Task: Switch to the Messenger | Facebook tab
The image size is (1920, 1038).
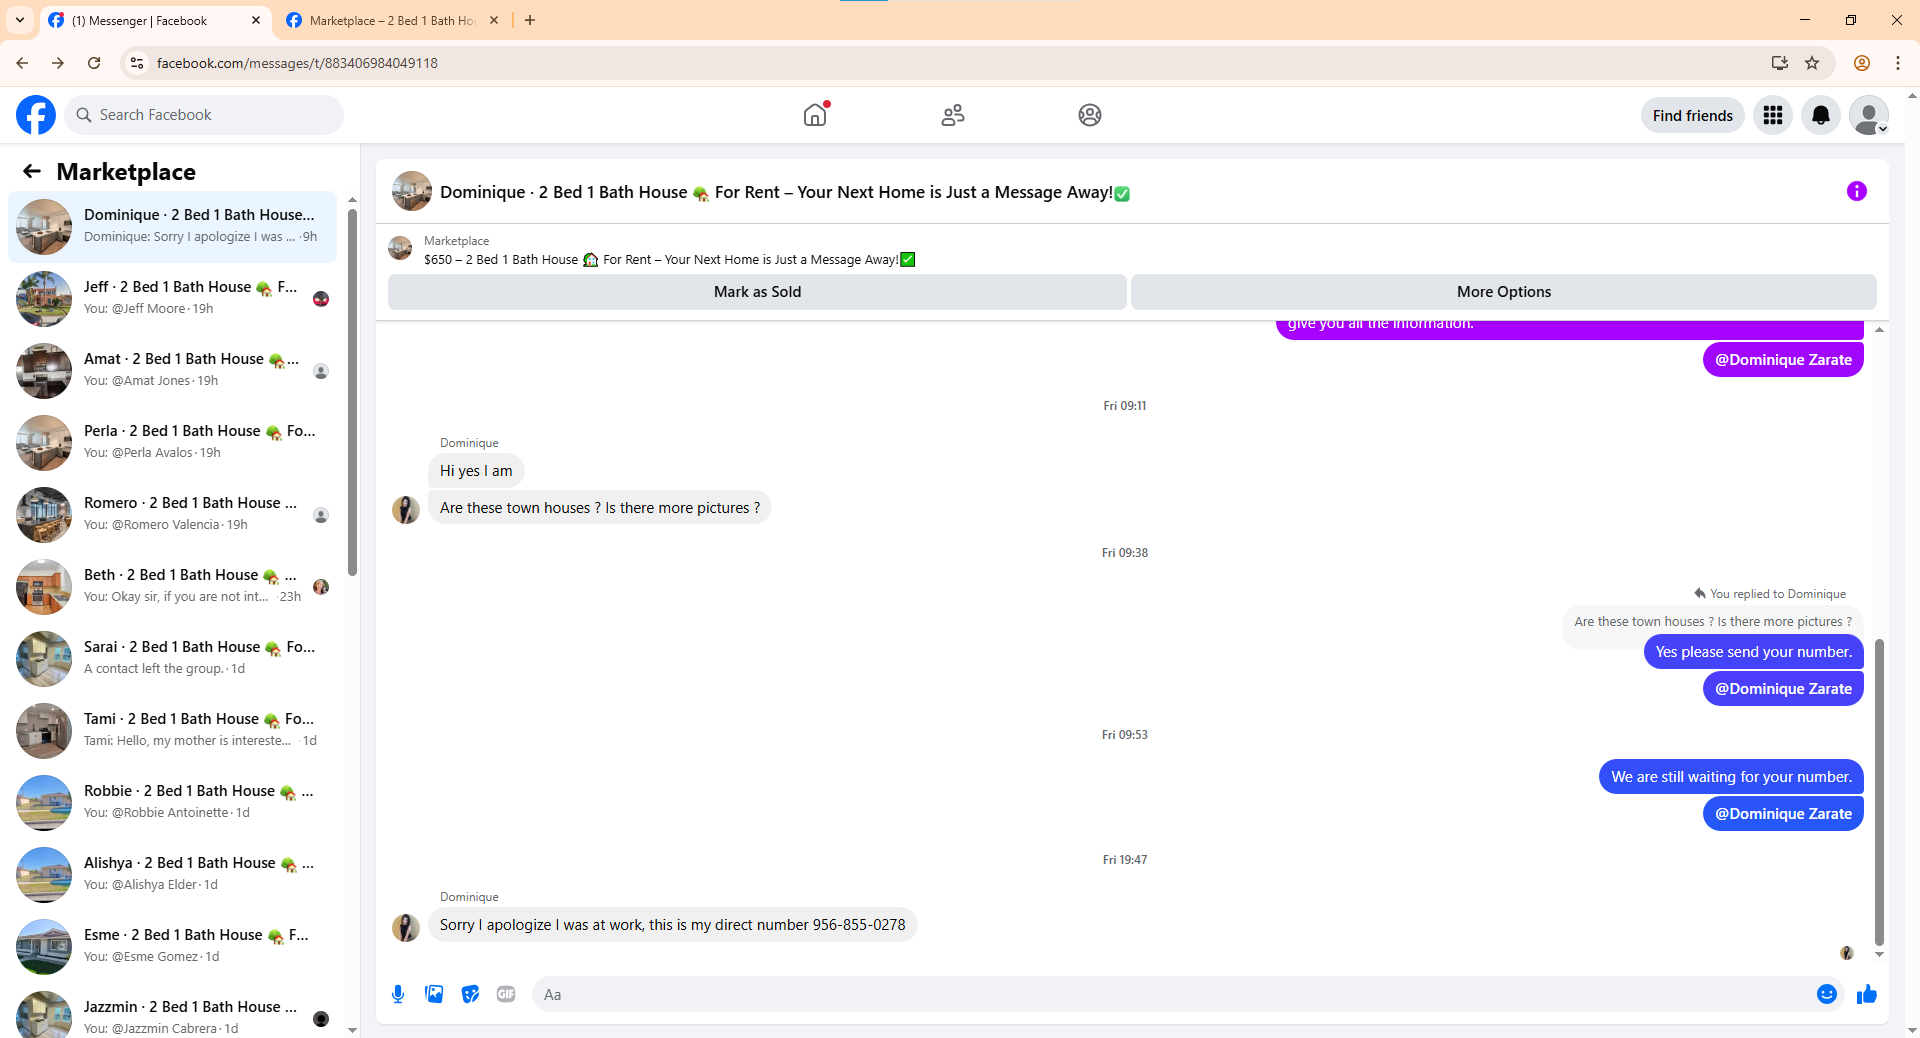Action: click(155, 20)
